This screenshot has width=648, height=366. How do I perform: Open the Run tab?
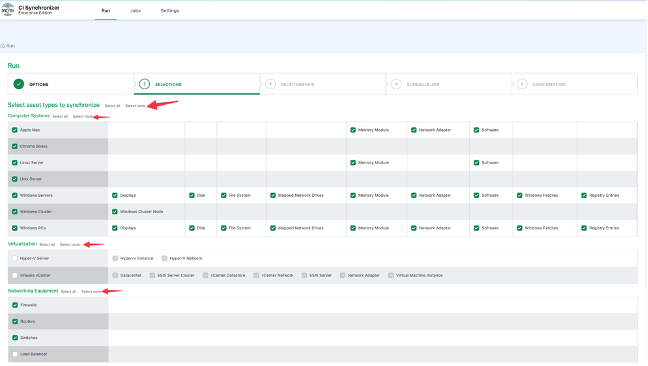[x=106, y=11]
